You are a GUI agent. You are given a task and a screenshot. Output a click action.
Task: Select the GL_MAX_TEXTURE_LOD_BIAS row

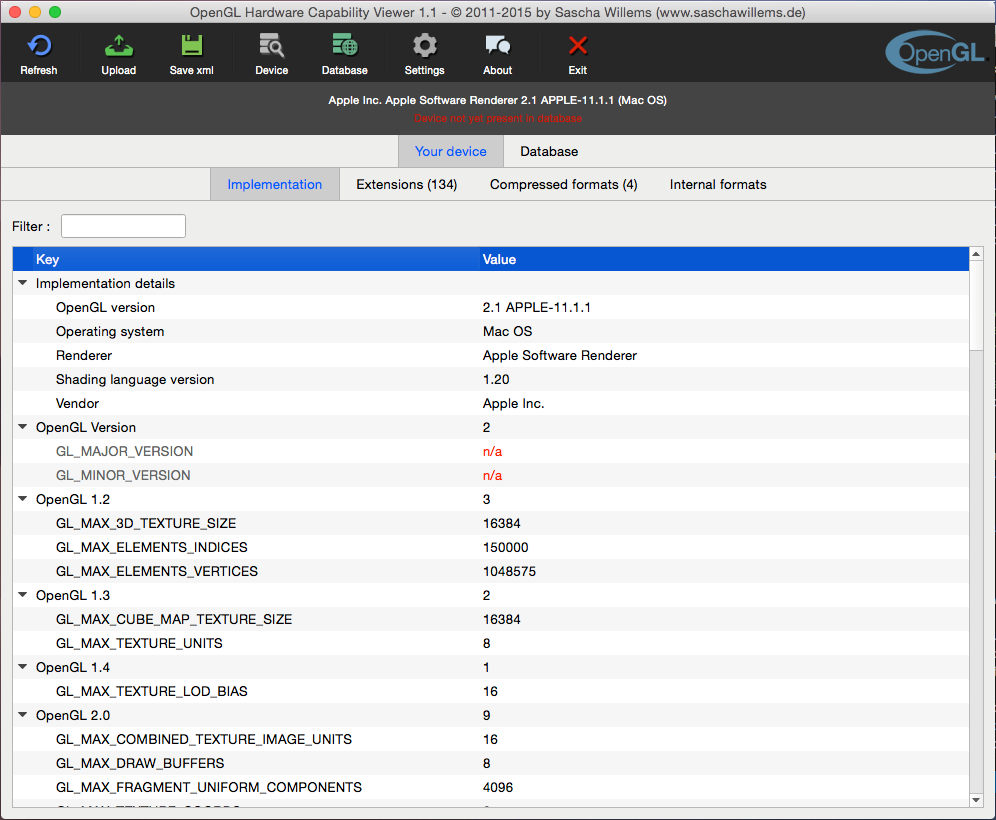(490, 691)
